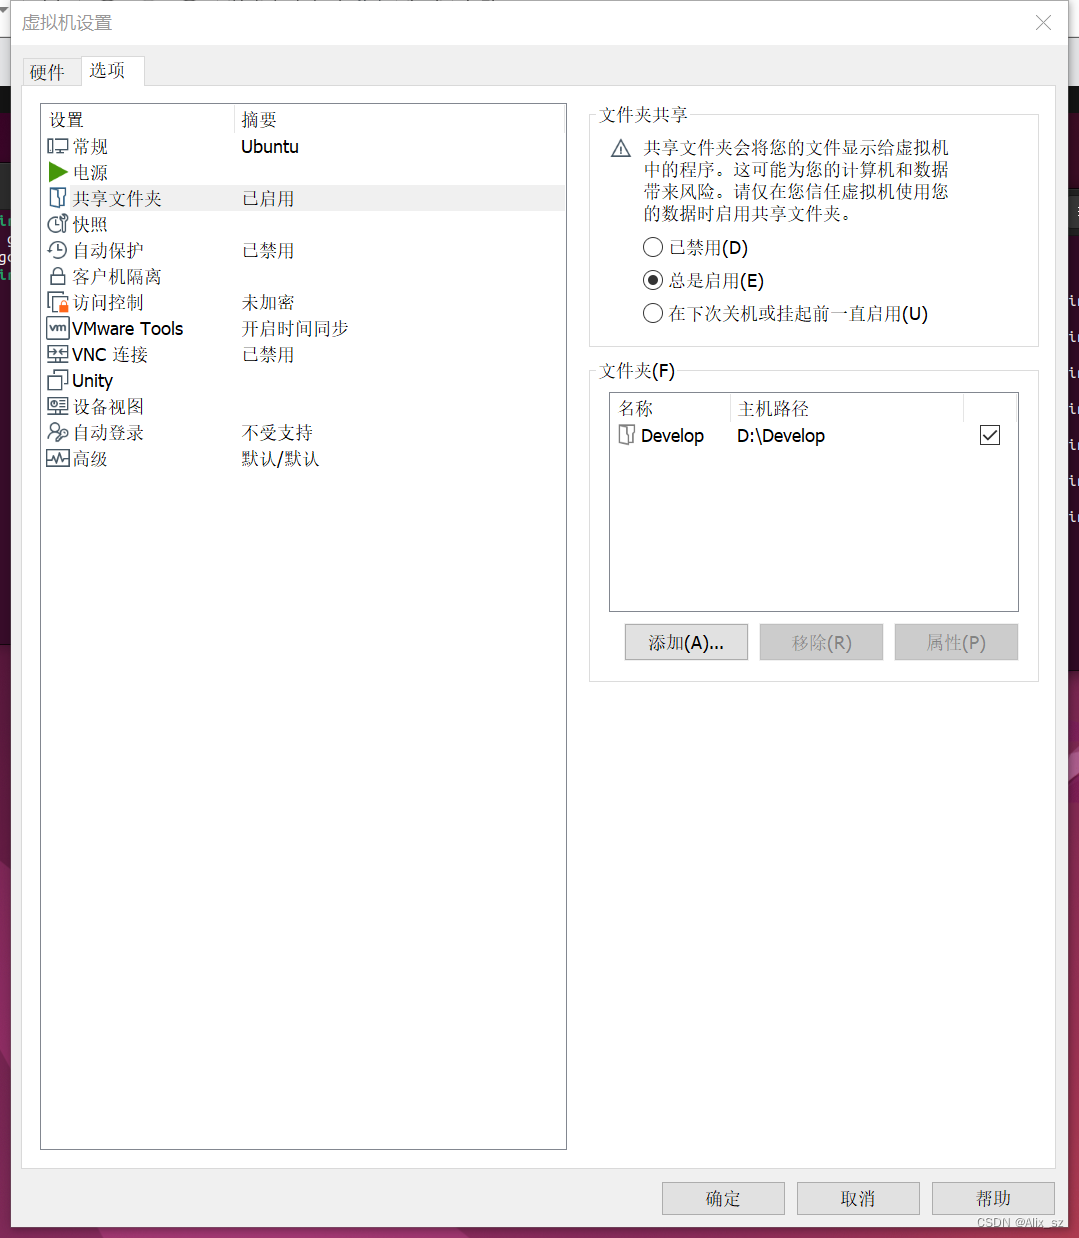Click the green 电源 power icon
The width and height of the screenshot is (1079, 1238).
[58, 172]
